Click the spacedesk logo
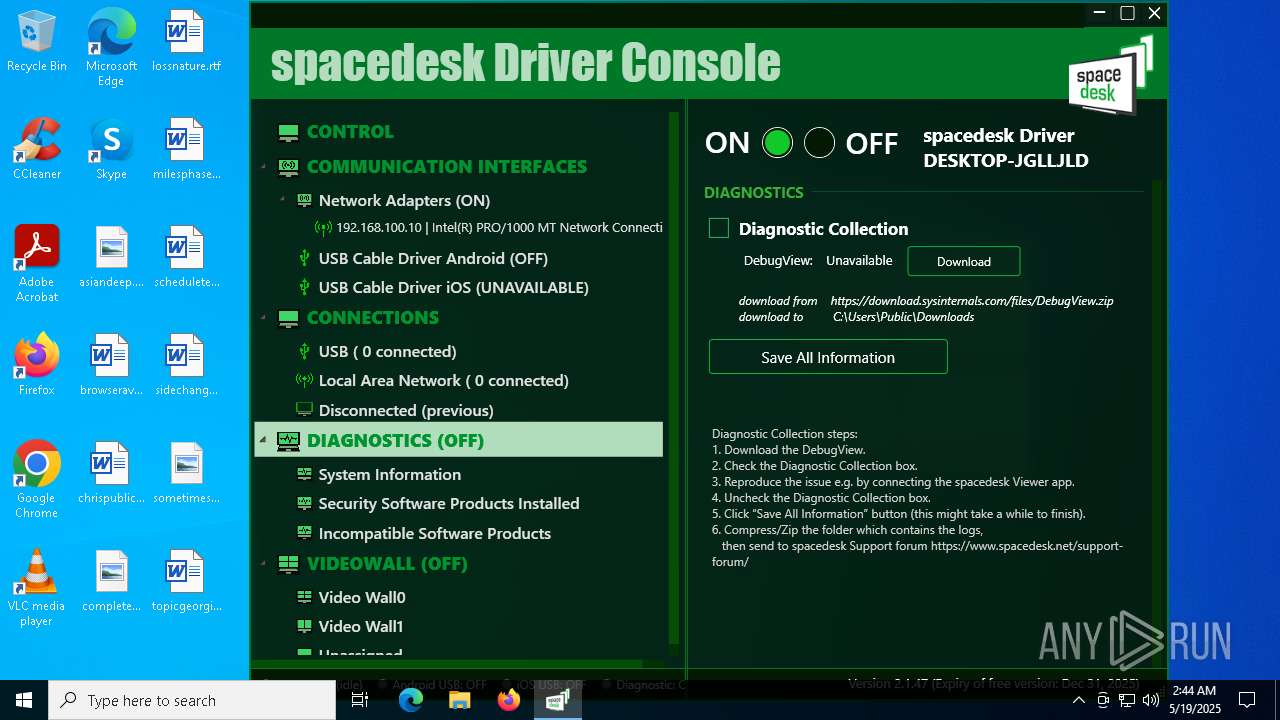Viewport: 1280px width, 720px height. tap(1110, 76)
